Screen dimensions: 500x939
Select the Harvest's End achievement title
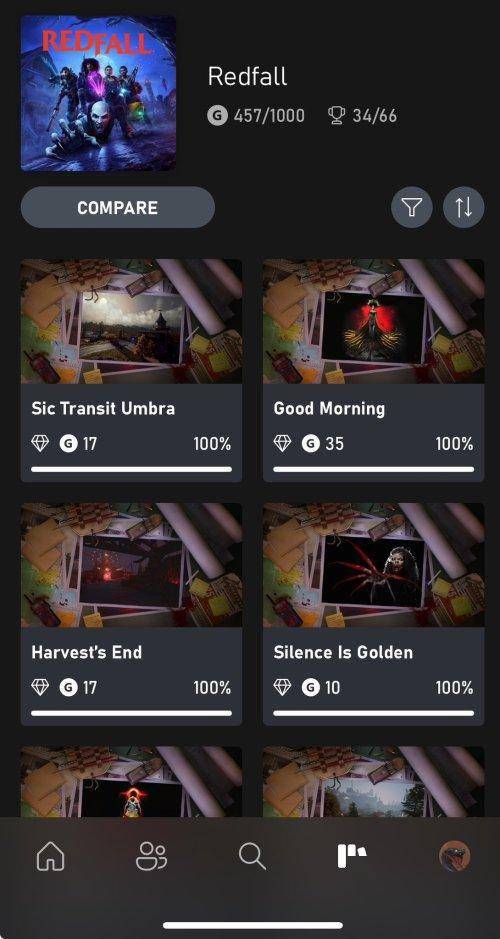pos(86,652)
